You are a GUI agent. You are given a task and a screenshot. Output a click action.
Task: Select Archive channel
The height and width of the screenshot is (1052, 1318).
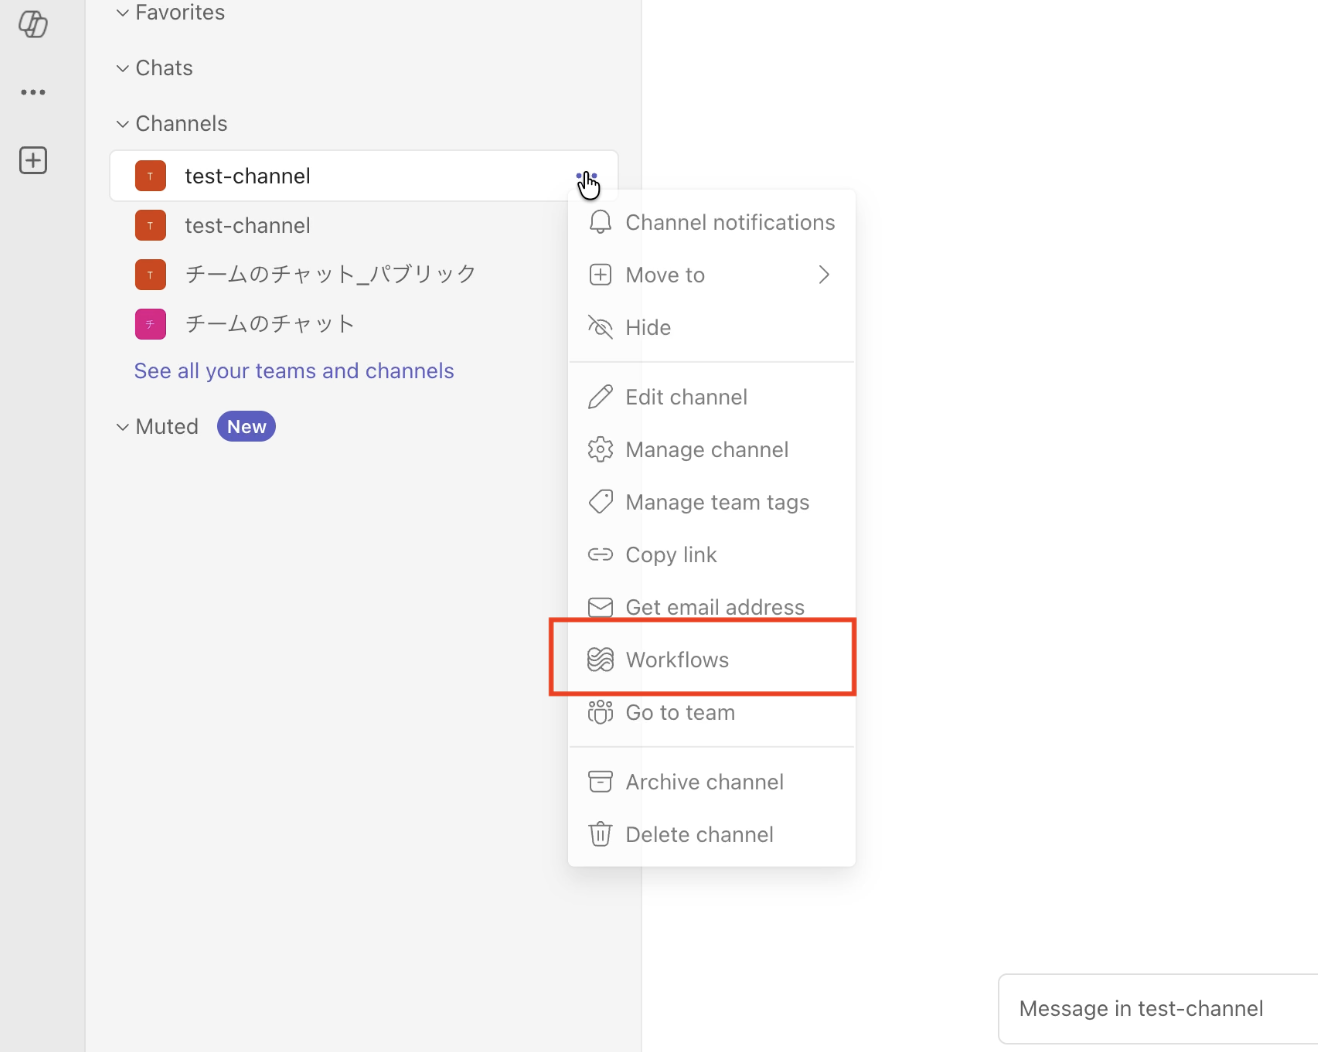tap(712, 782)
